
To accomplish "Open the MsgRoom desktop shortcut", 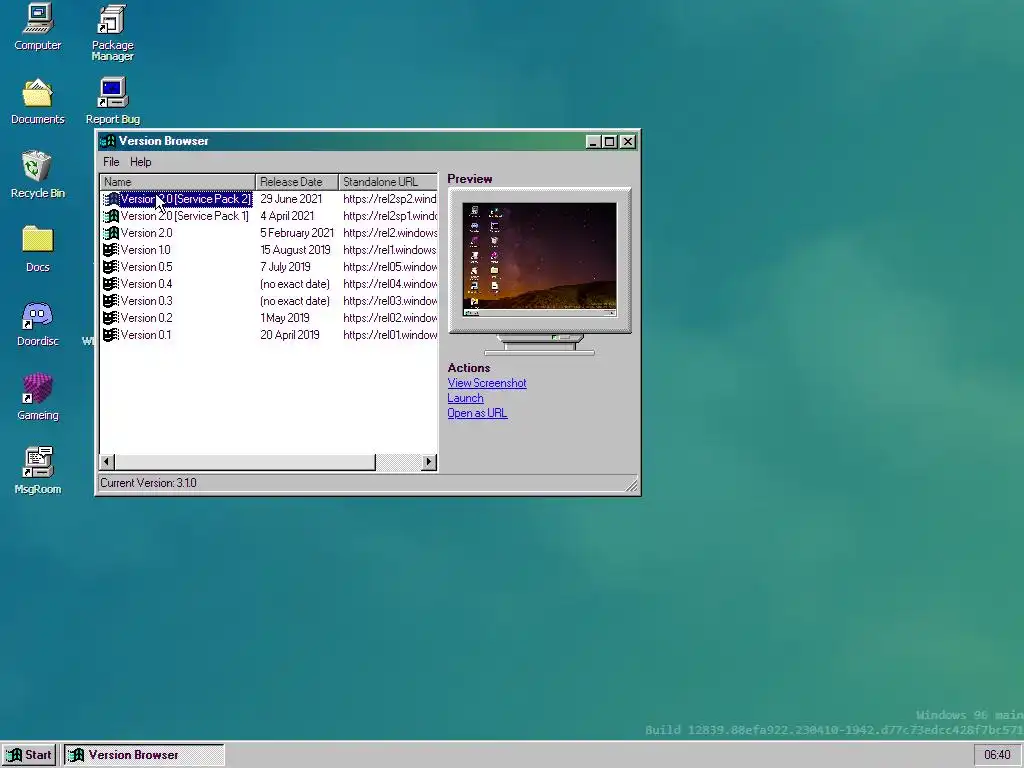I will [37, 470].
